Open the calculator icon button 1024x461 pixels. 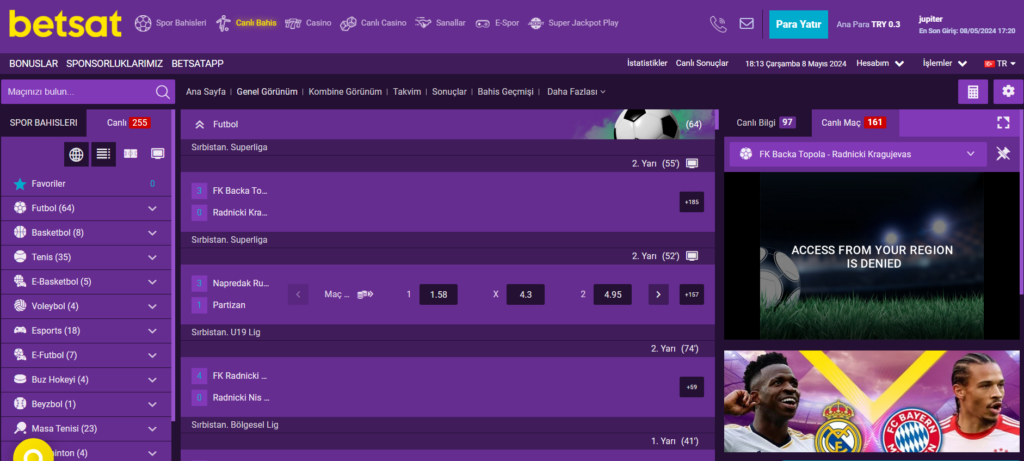tap(973, 92)
